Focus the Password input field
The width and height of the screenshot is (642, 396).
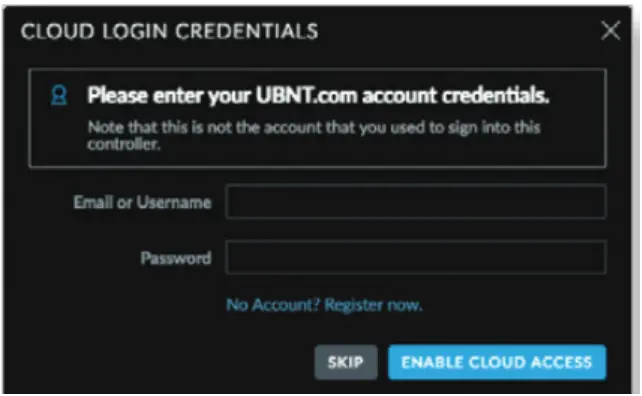(x=416, y=258)
